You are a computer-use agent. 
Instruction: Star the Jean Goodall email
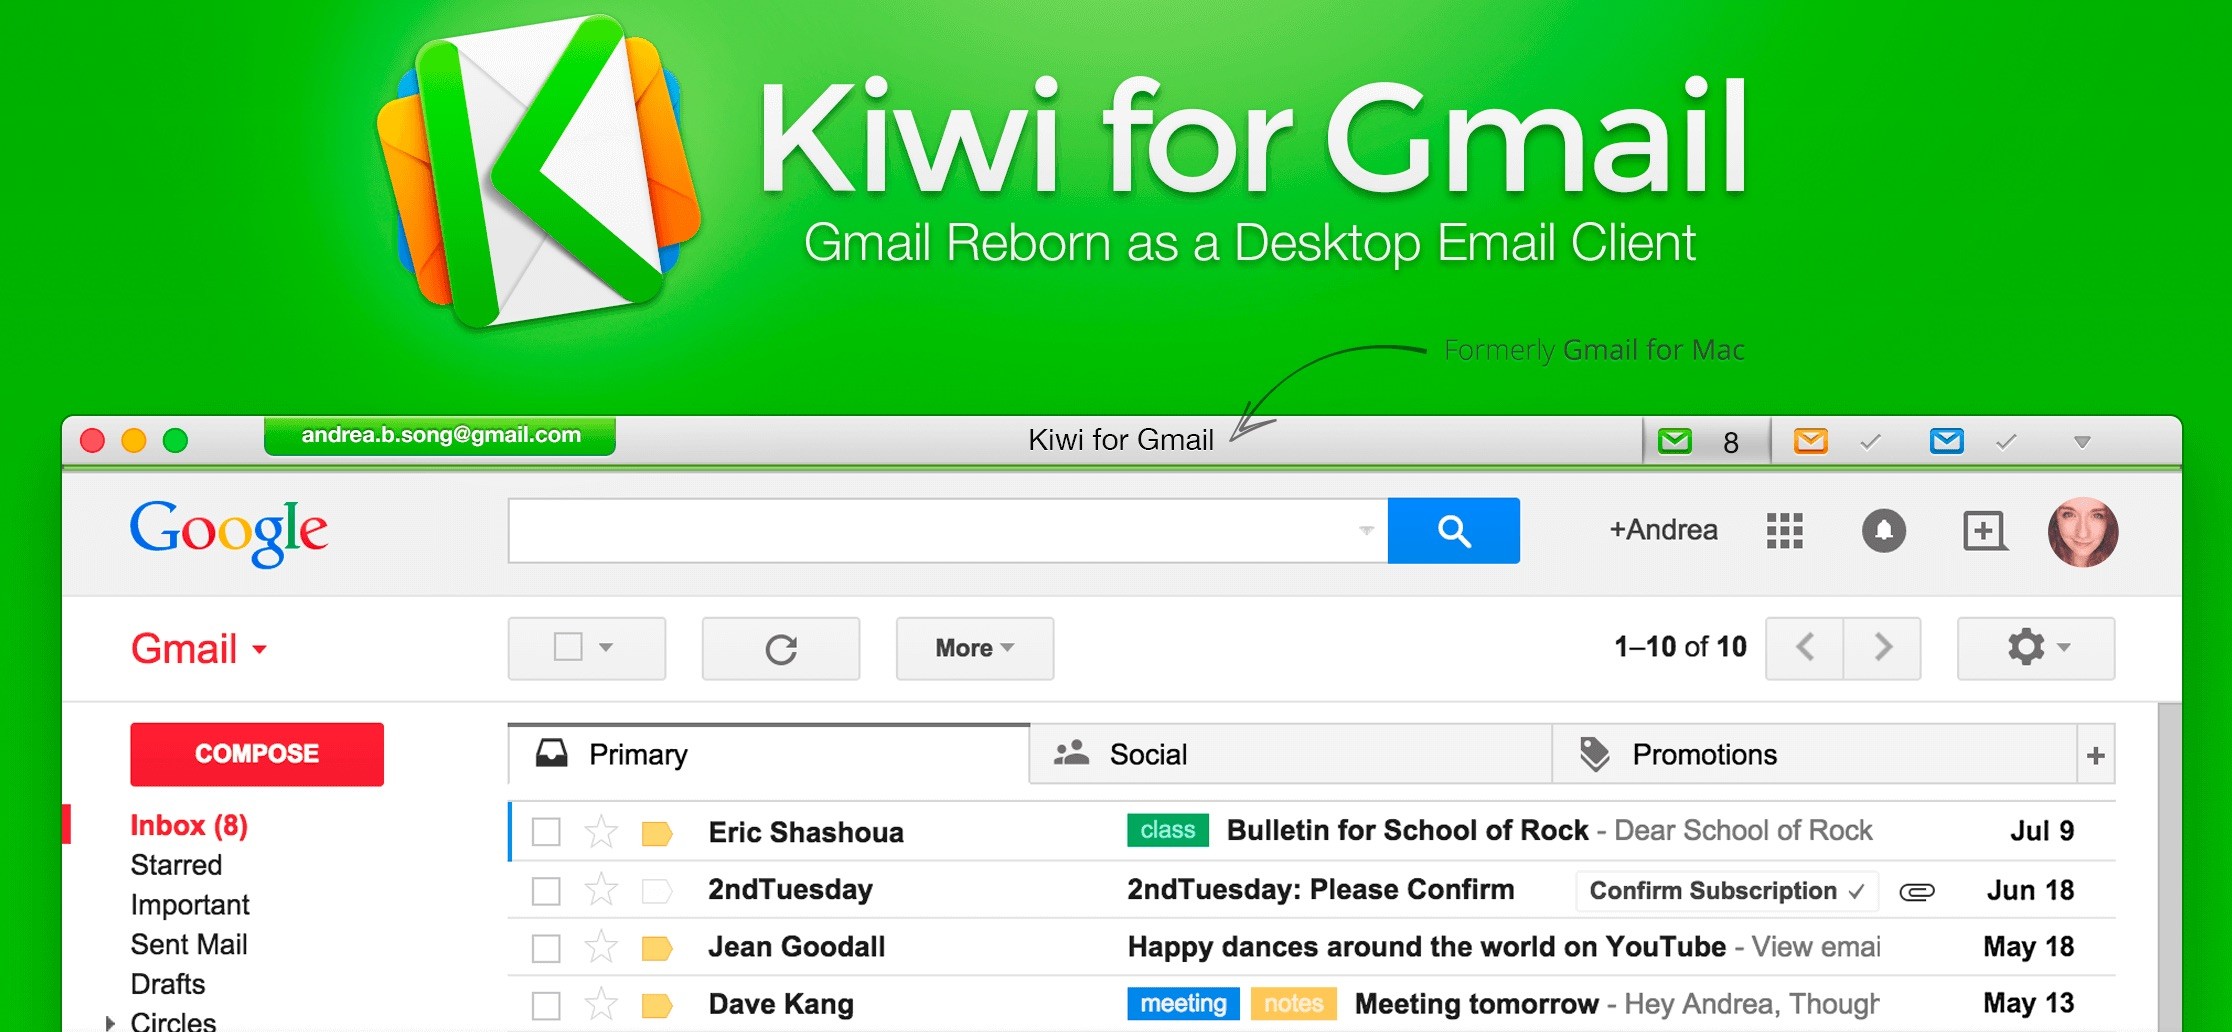601,947
